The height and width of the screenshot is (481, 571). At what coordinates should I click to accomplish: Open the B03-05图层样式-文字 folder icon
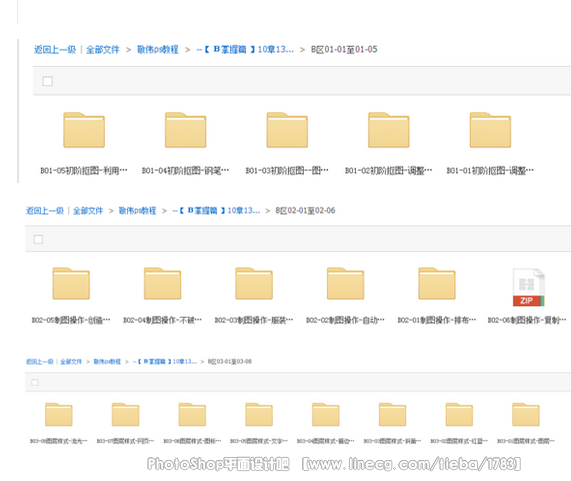coord(259,414)
